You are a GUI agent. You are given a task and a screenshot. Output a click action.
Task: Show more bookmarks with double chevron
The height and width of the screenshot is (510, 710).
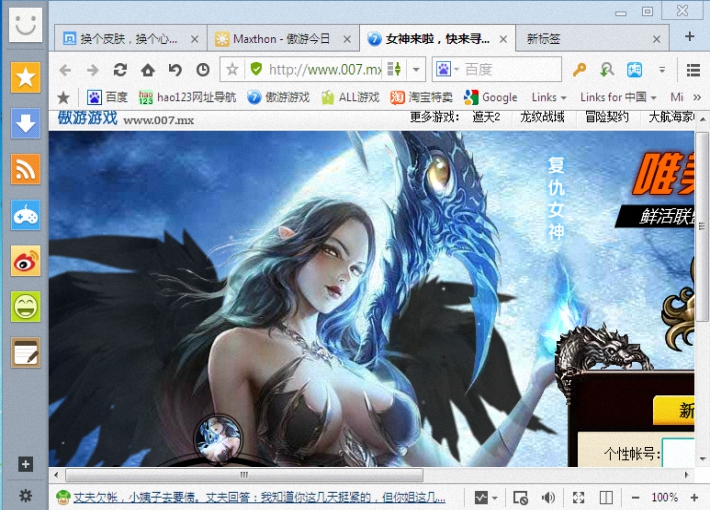pyautogui.click(x=697, y=97)
